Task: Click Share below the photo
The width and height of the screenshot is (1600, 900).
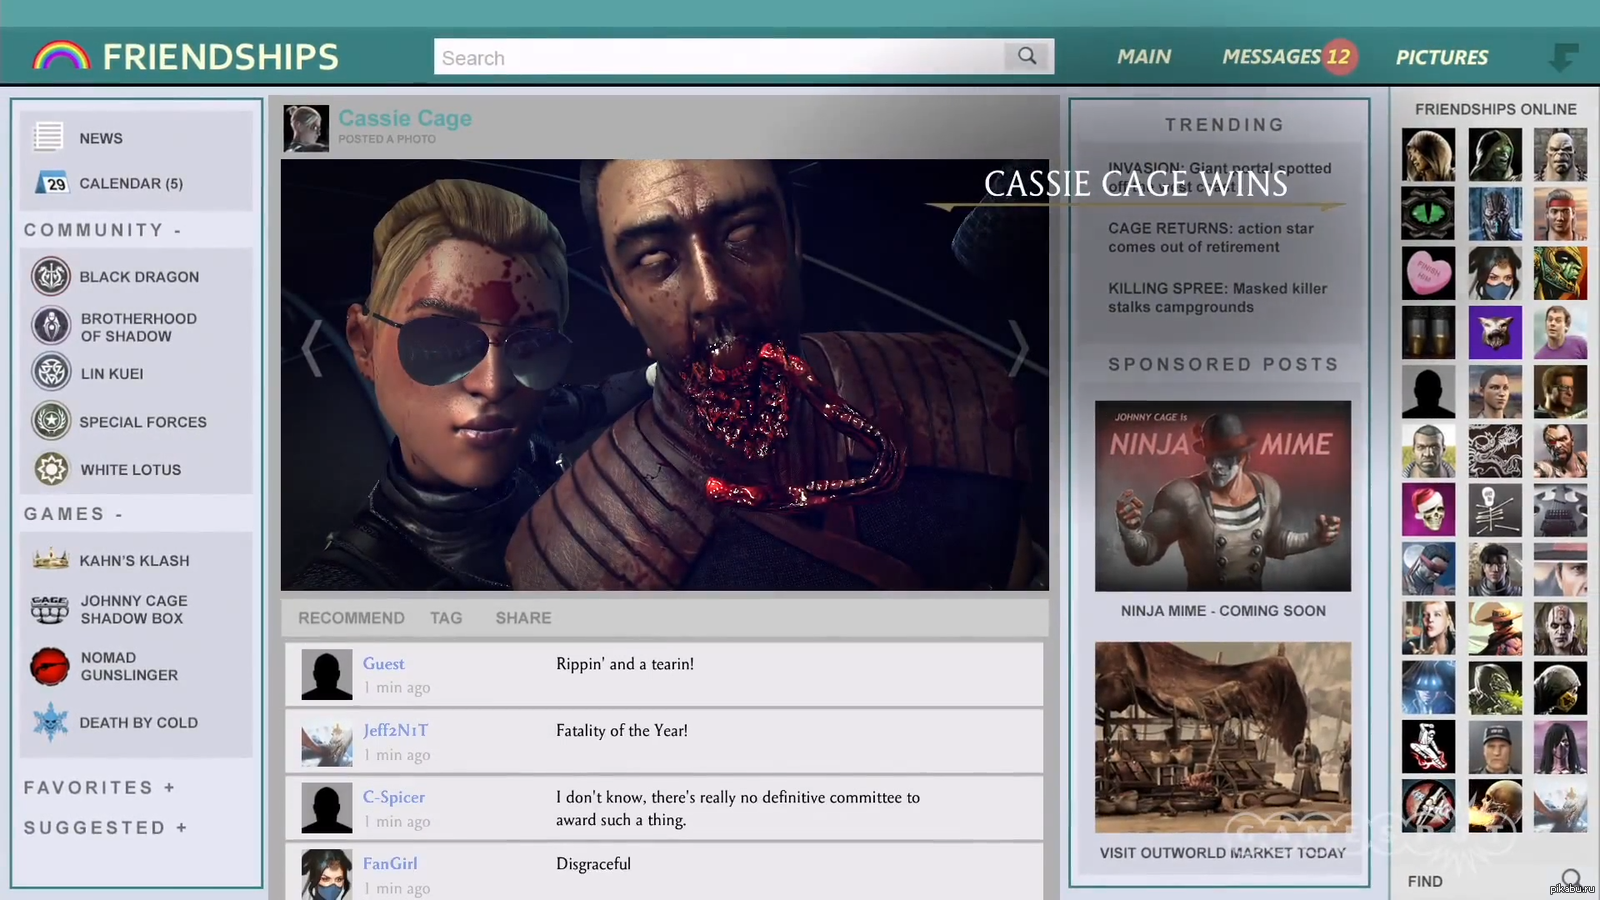Action: [x=523, y=618]
